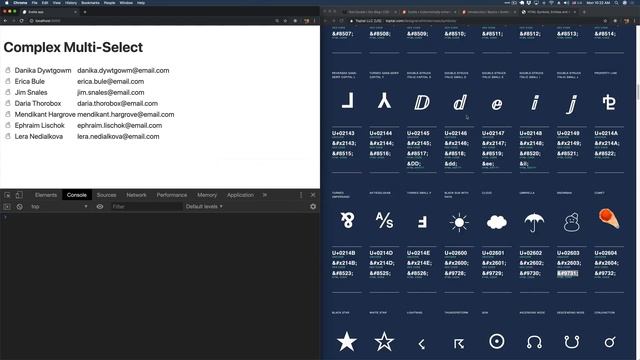Image resolution: width=640 pixels, height=360 pixels.
Task: Click the double-struck italic small j glyph
Action: click(572, 104)
